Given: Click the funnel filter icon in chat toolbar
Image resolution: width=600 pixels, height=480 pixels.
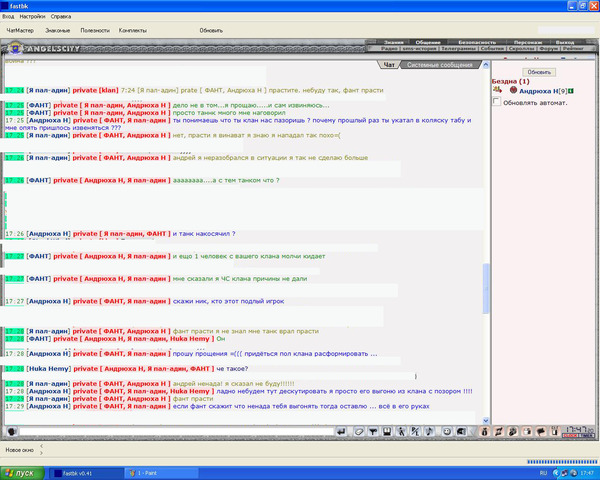Looking at the screenshot, I should coord(373,432).
